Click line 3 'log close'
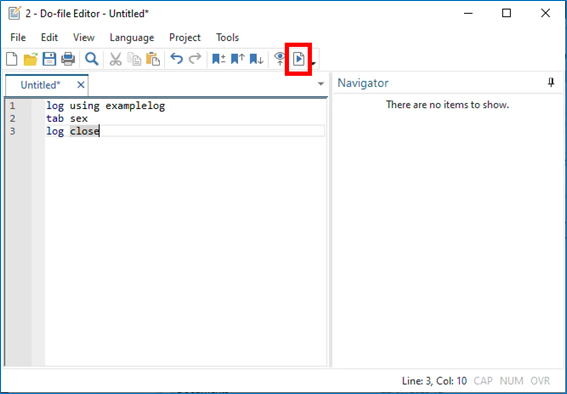This screenshot has width=567, height=394. point(73,131)
